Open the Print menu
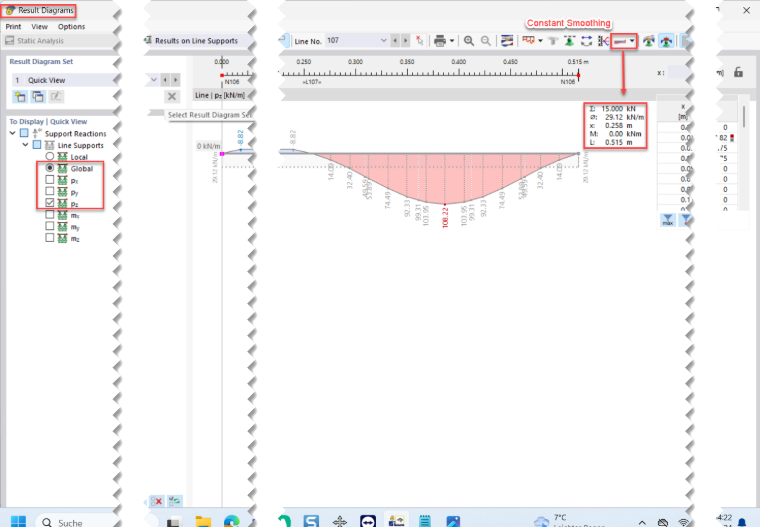The height and width of the screenshot is (527, 760). click(x=13, y=27)
